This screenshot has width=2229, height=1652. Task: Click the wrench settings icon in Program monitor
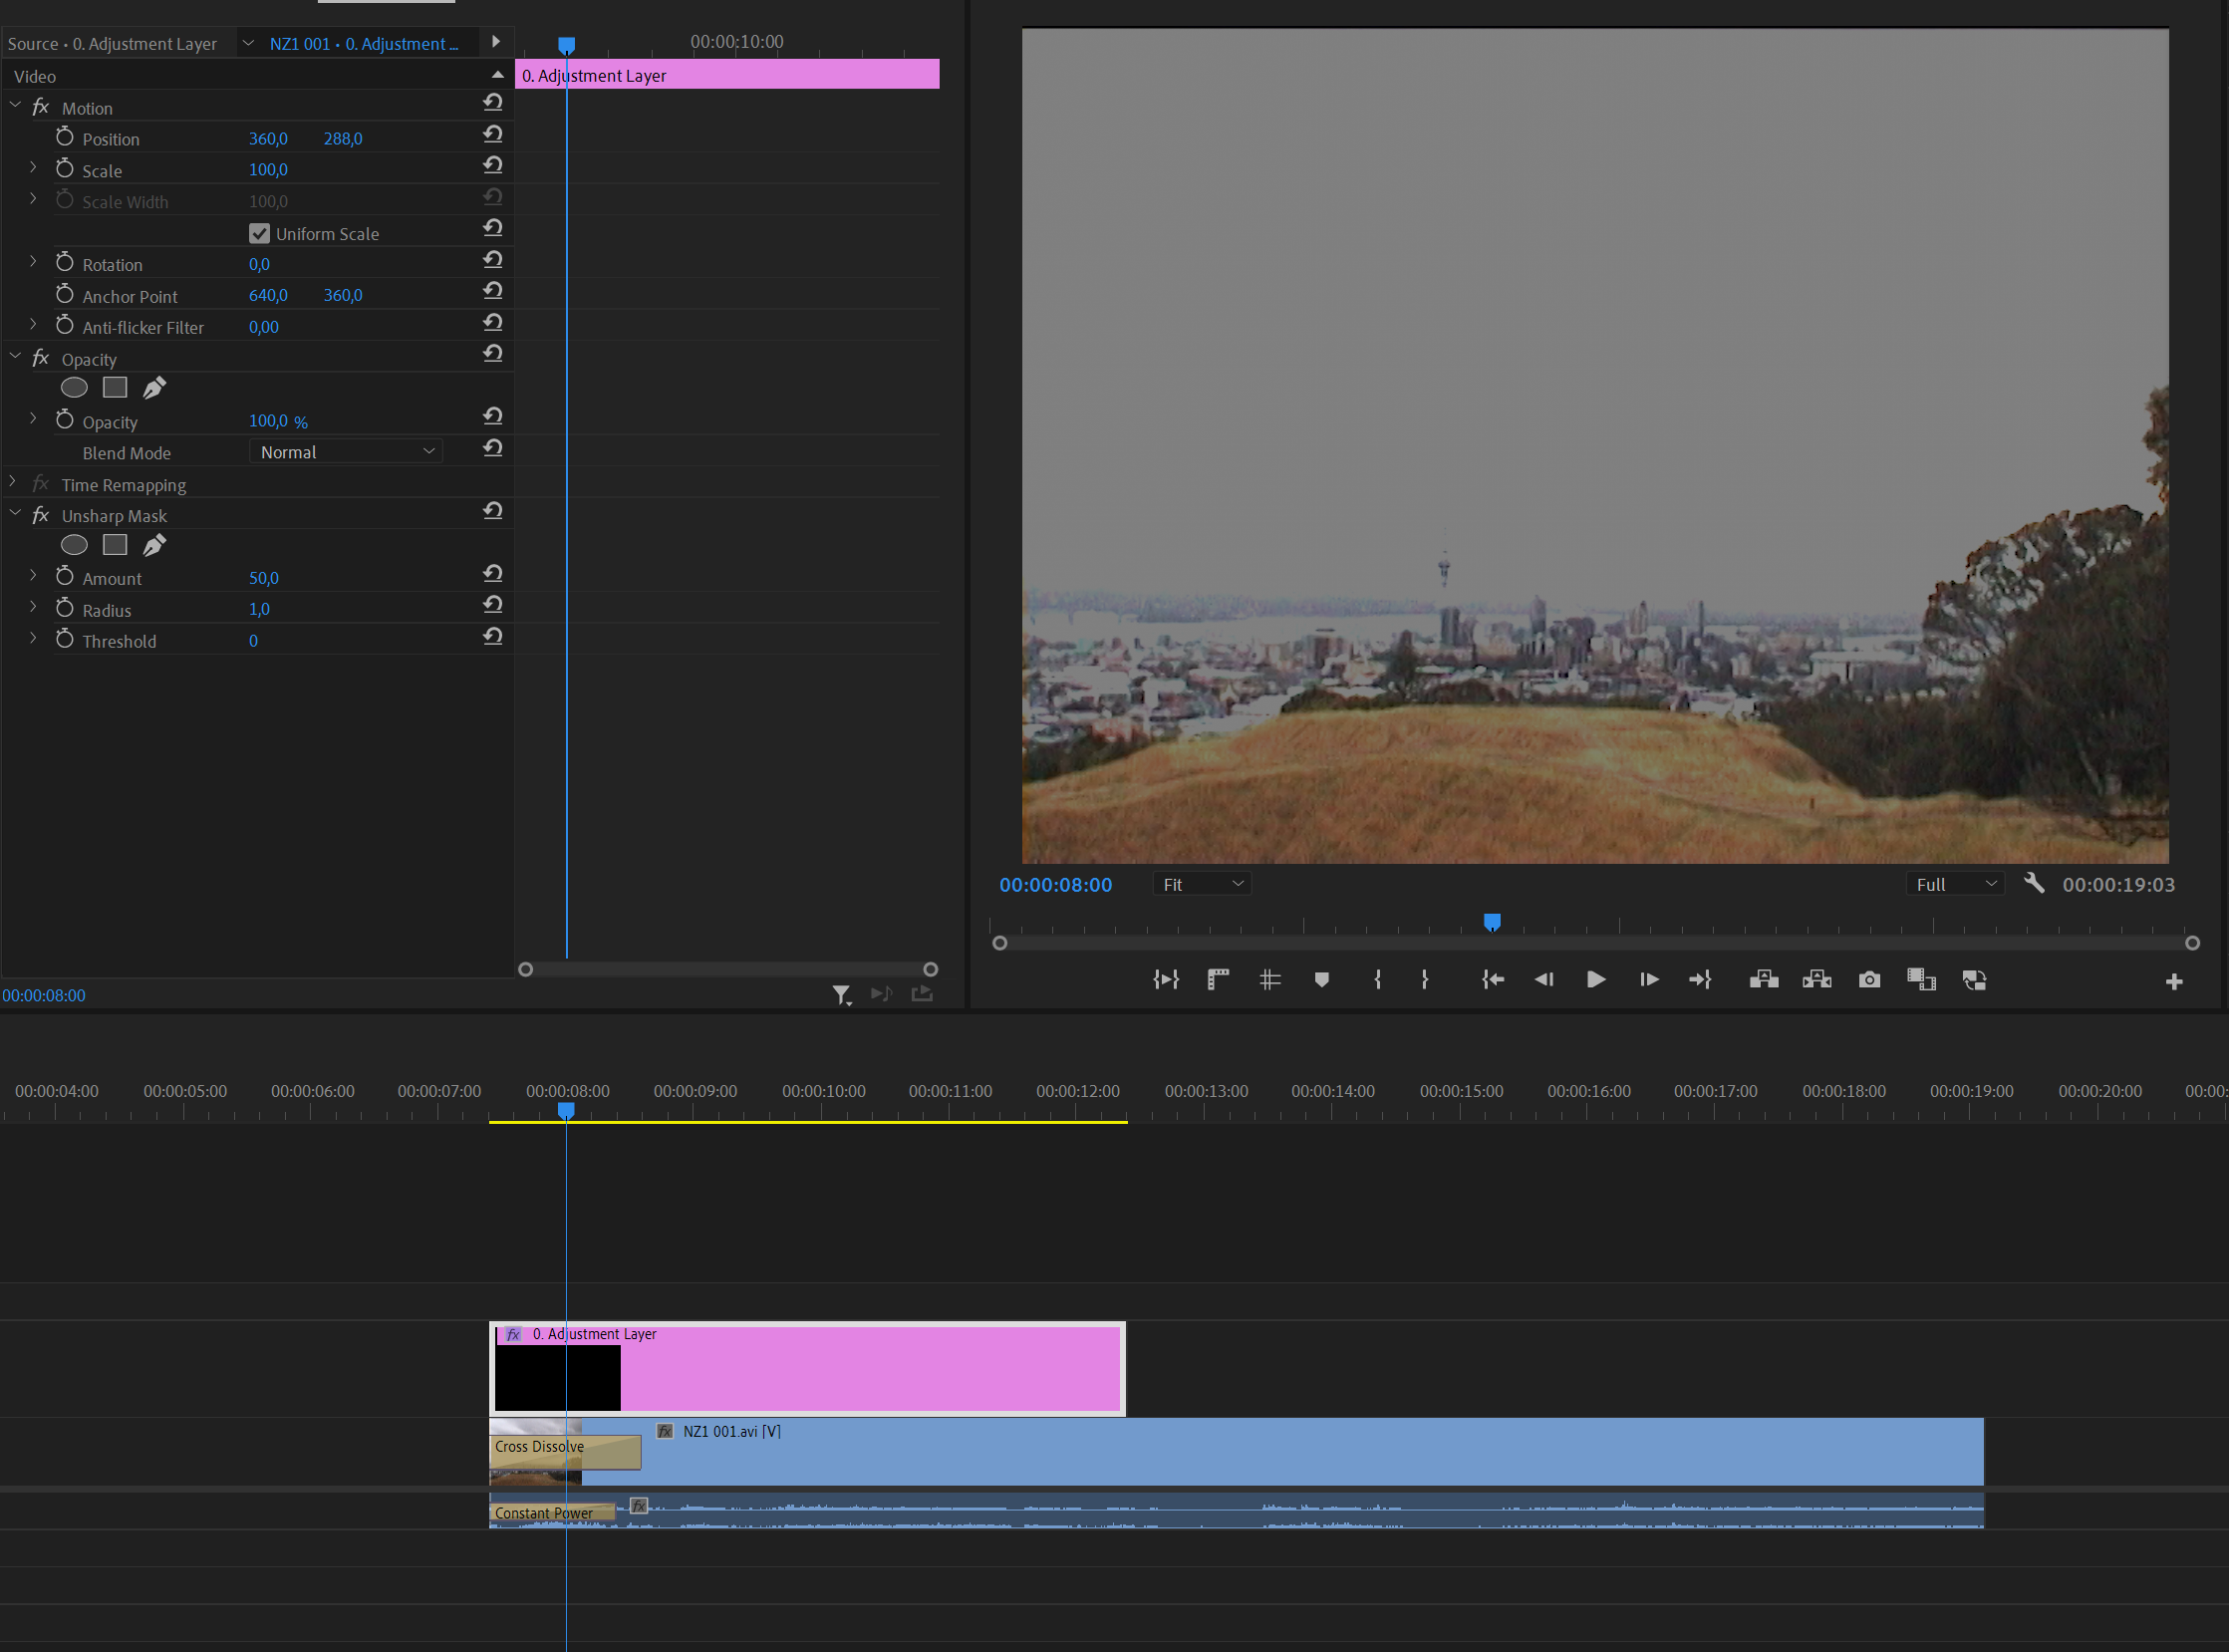[x=2035, y=884]
